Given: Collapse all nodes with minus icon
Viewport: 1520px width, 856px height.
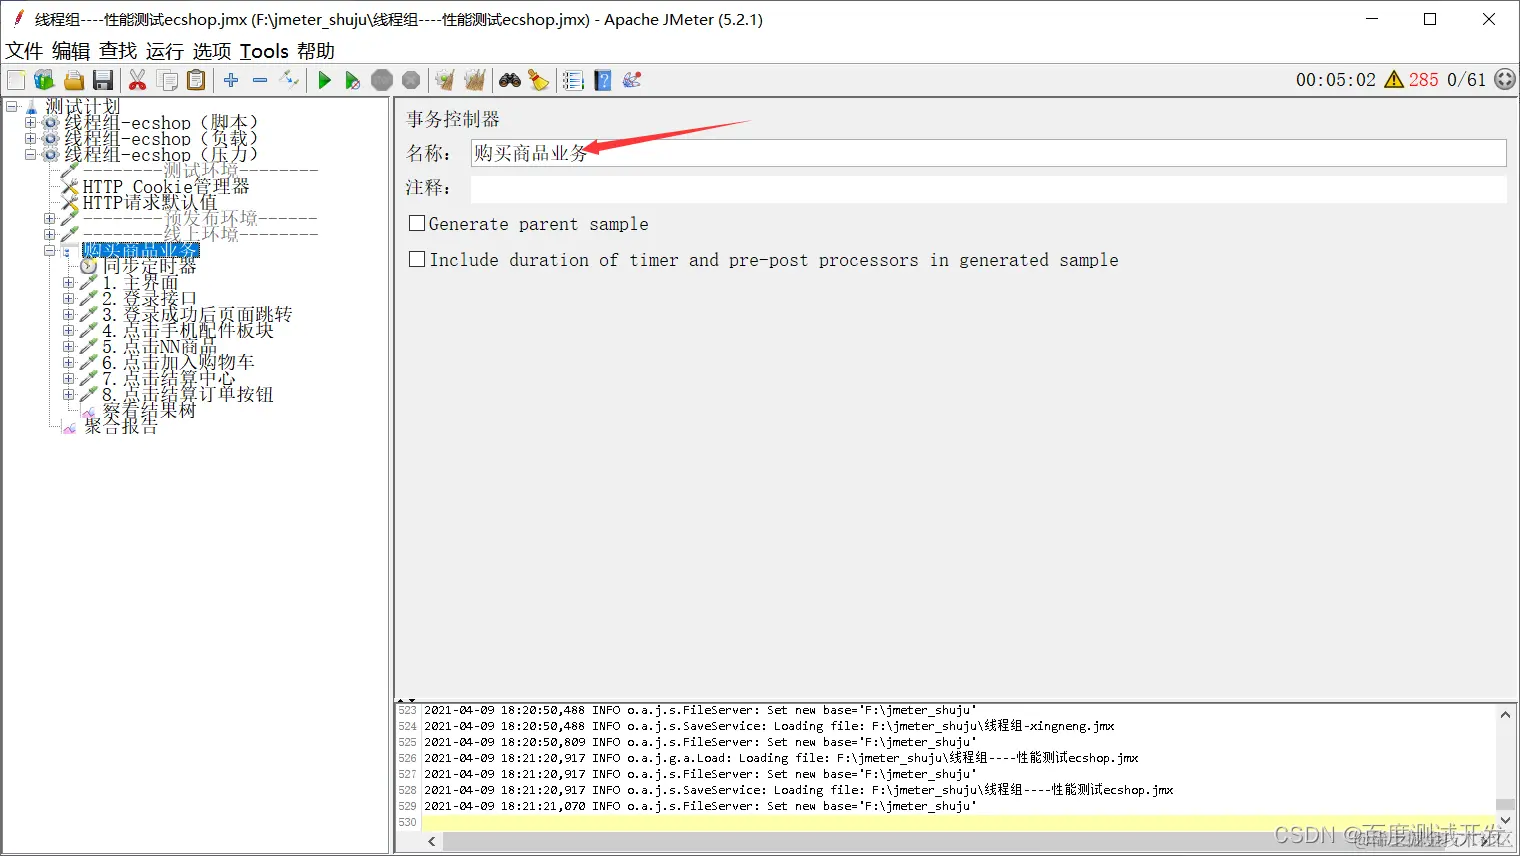Looking at the screenshot, I should (x=260, y=80).
